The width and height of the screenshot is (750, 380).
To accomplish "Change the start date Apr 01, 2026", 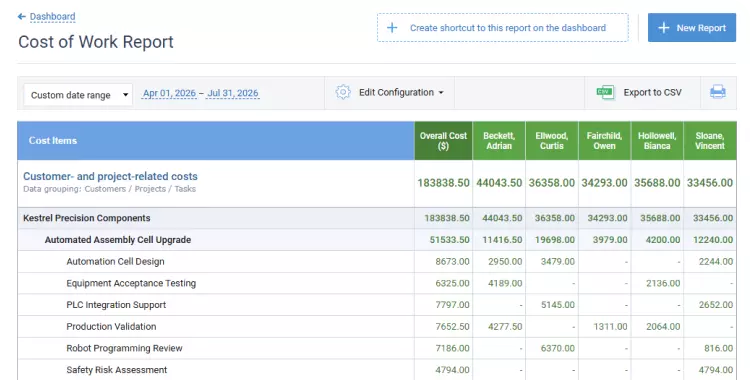I will pyautogui.click(x=169, y=93).
